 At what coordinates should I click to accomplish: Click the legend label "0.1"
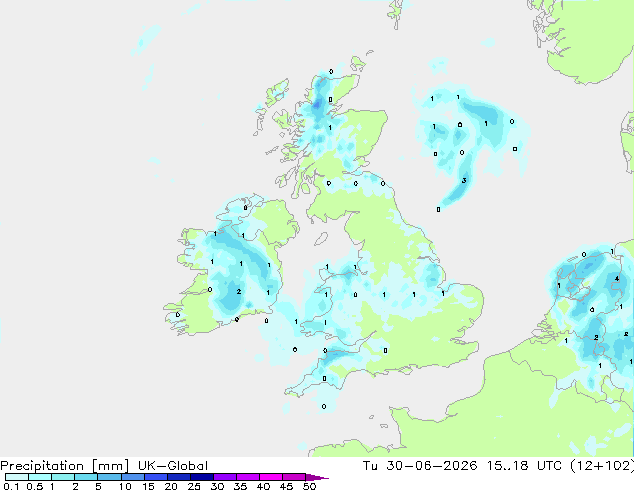[11, 486]
